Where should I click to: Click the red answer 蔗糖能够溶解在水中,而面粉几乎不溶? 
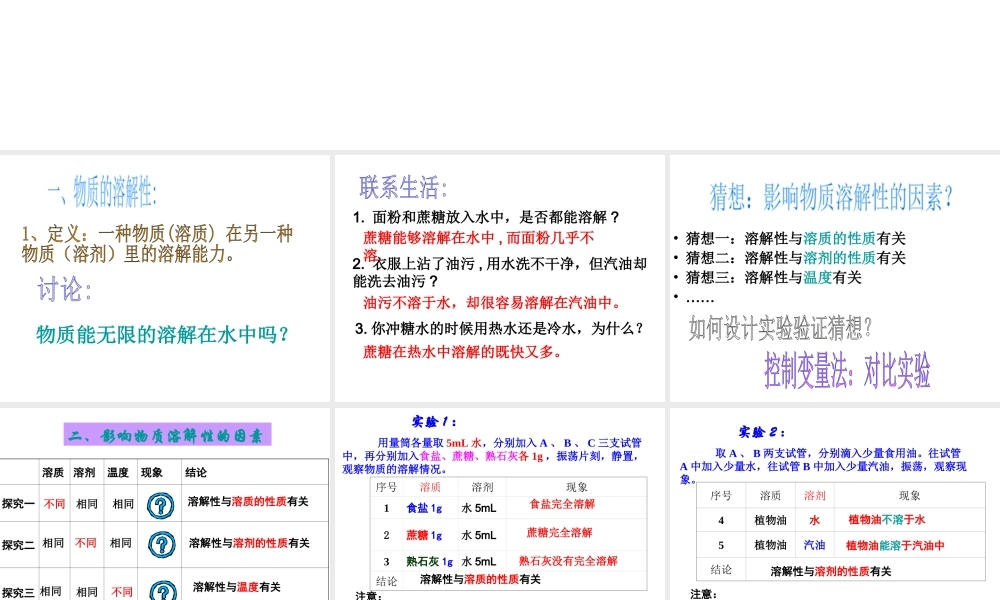pos(478,245)
